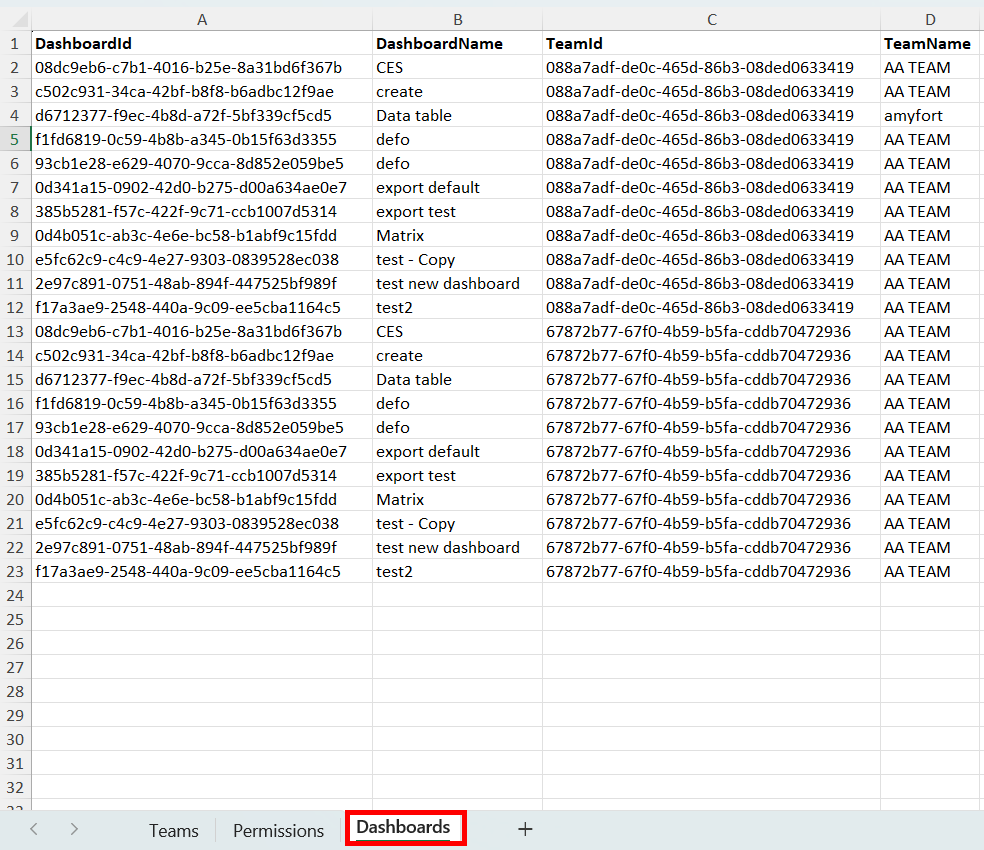The height and width of the screenshot is (850, 984).
Task: Select the amyfort team name cell
Action: [x=931, y=116]
